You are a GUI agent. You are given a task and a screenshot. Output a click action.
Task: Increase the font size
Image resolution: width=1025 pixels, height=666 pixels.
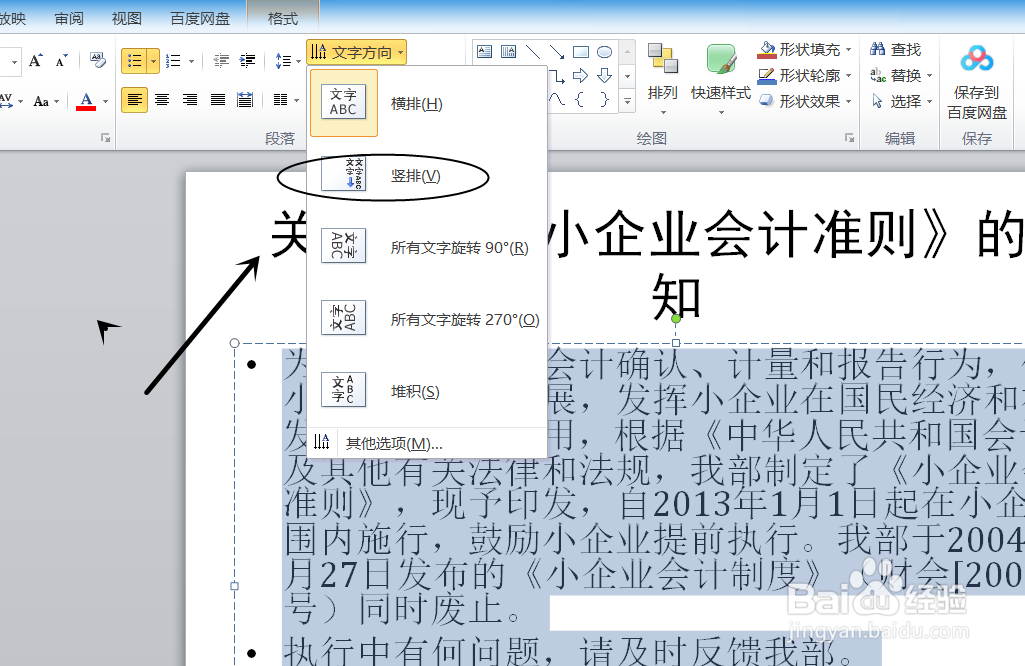click(36, 59)
